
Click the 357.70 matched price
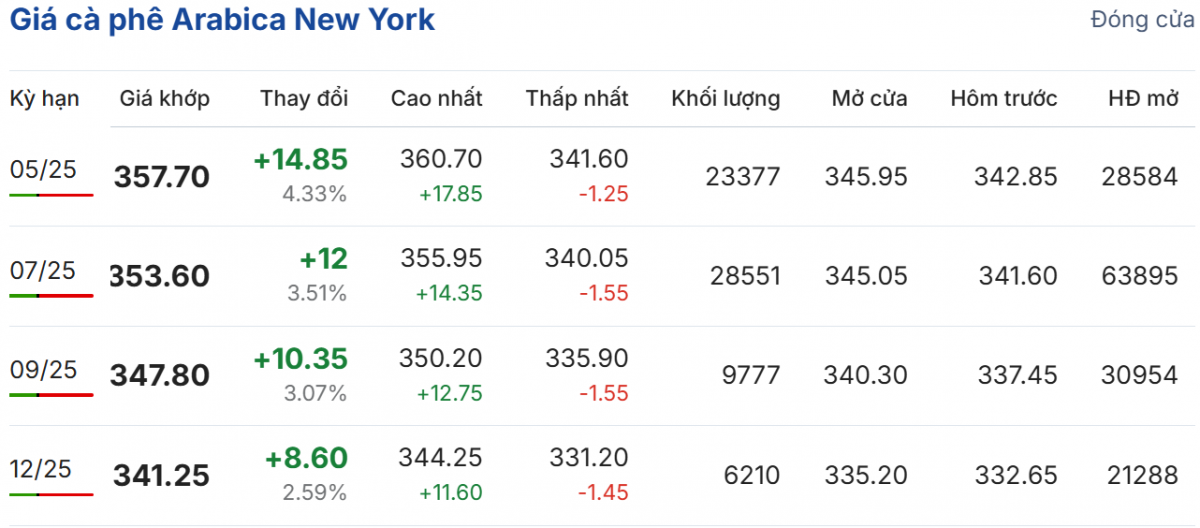point(162,177)
